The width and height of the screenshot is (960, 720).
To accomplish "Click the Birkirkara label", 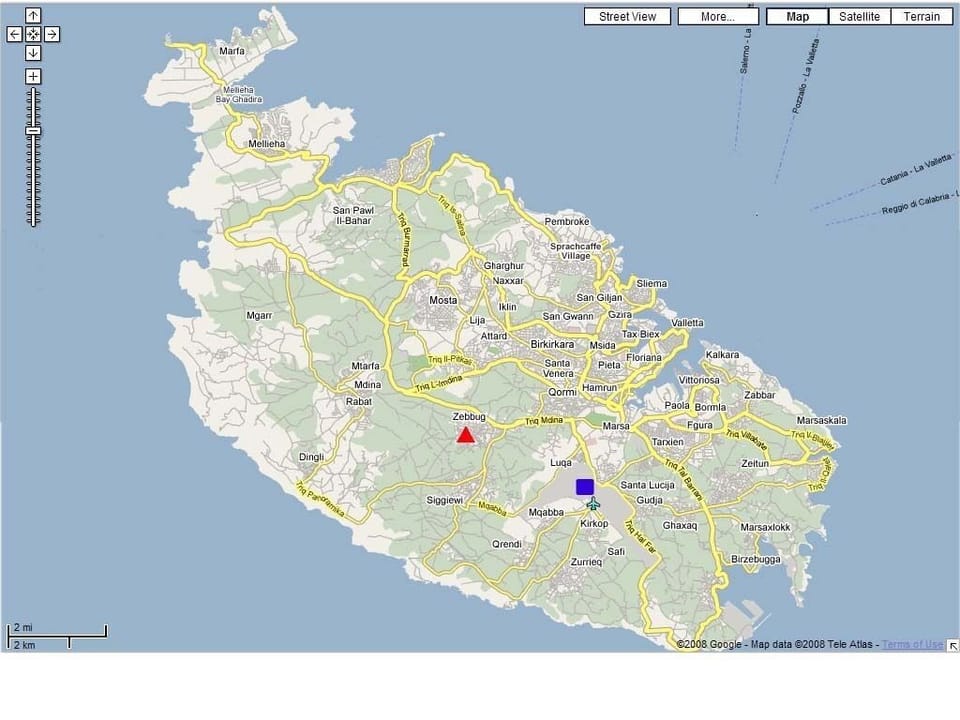I will tap(552, 345).
